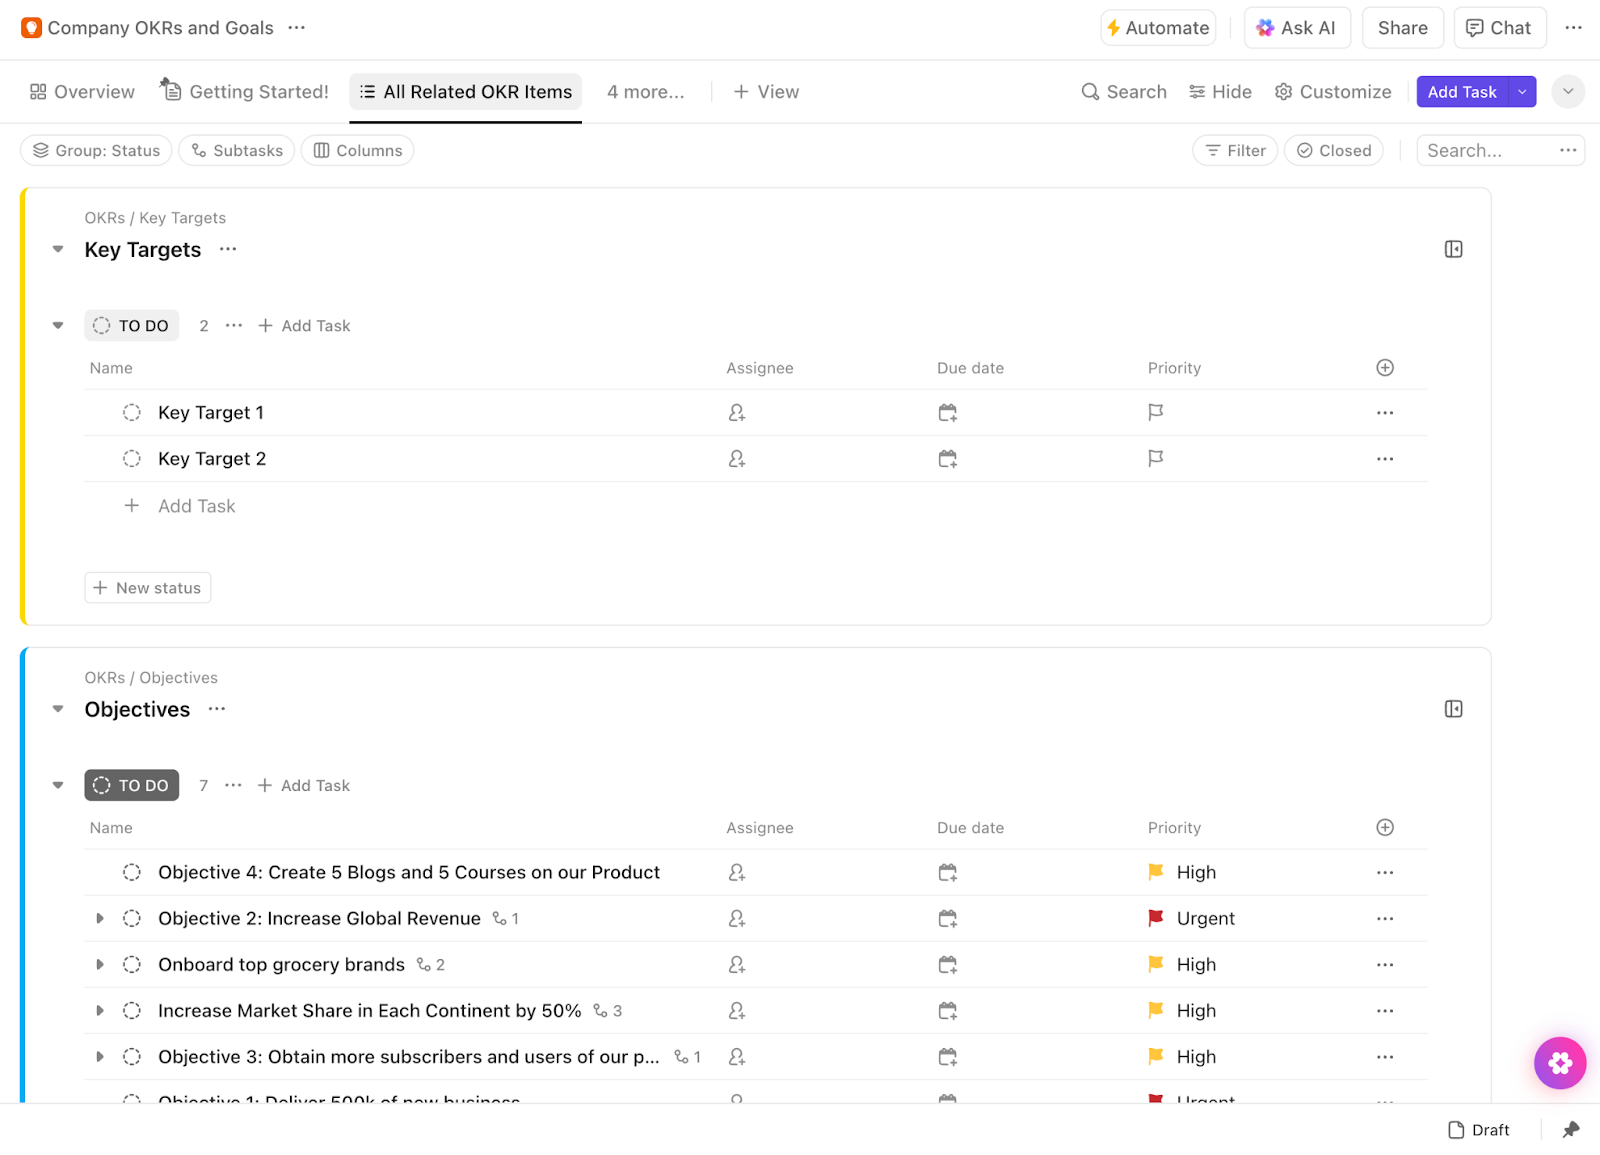Switch to the Overview tab

82,92
